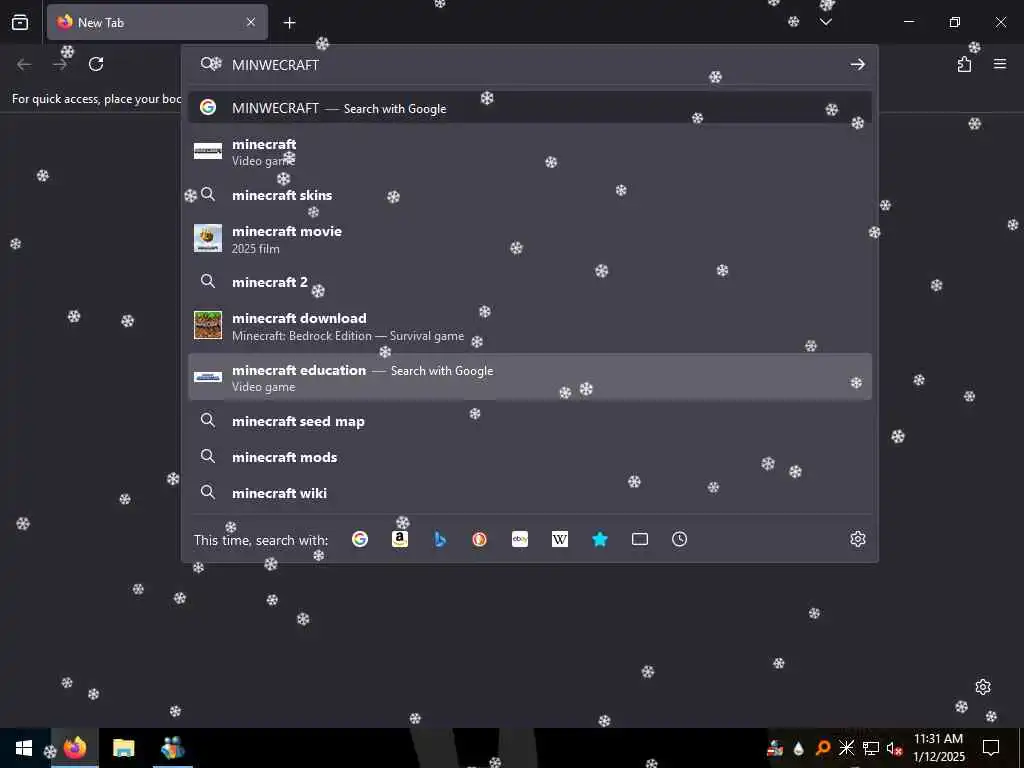This screenshot has height=768, width=1024.
Task: Close the New Tab tab
Action: pyautogui.click(x=251, y=22)
